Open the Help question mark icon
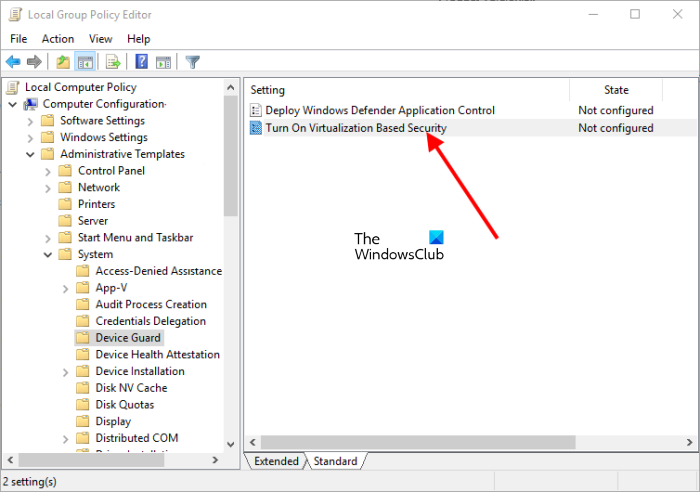The image size is (700, 492). click(x=142, y=62)
